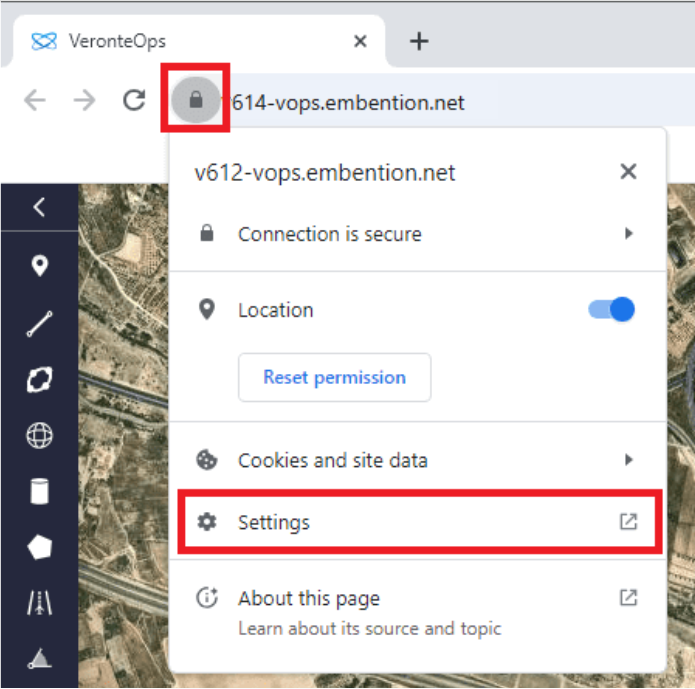This screenshot has height=689, width=695.
Task: Click the triangle icon at sidebar bottom
Action: tap(40, 657)
